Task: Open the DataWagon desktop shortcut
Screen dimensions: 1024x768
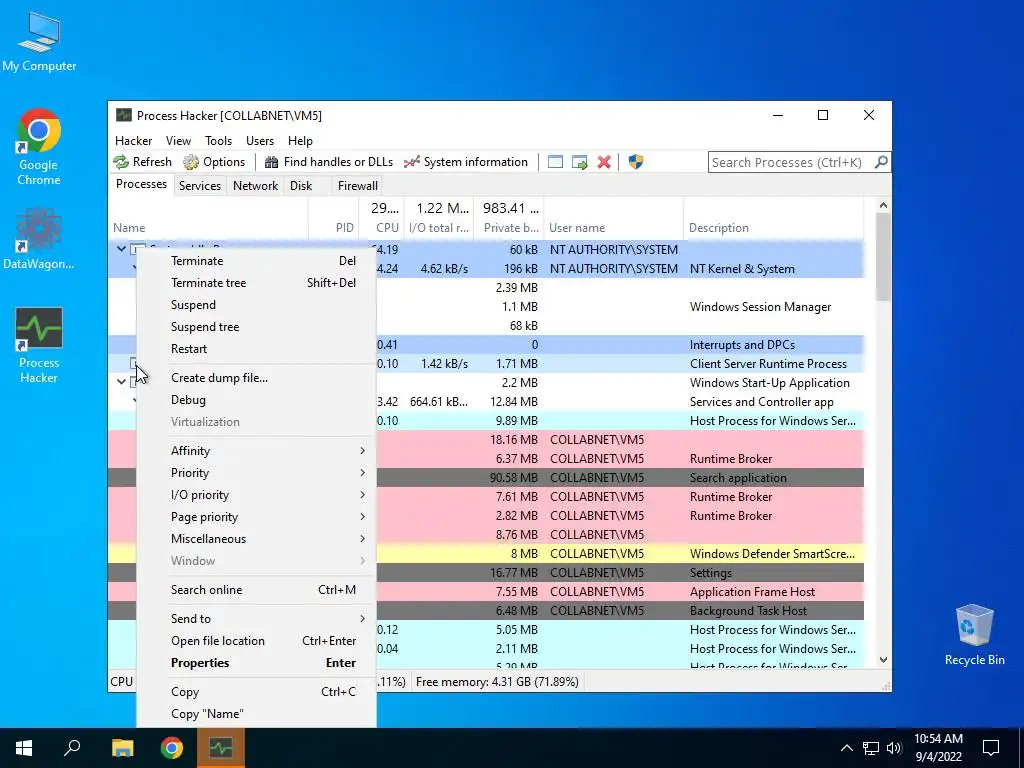Action: click(x=39, y=238)
